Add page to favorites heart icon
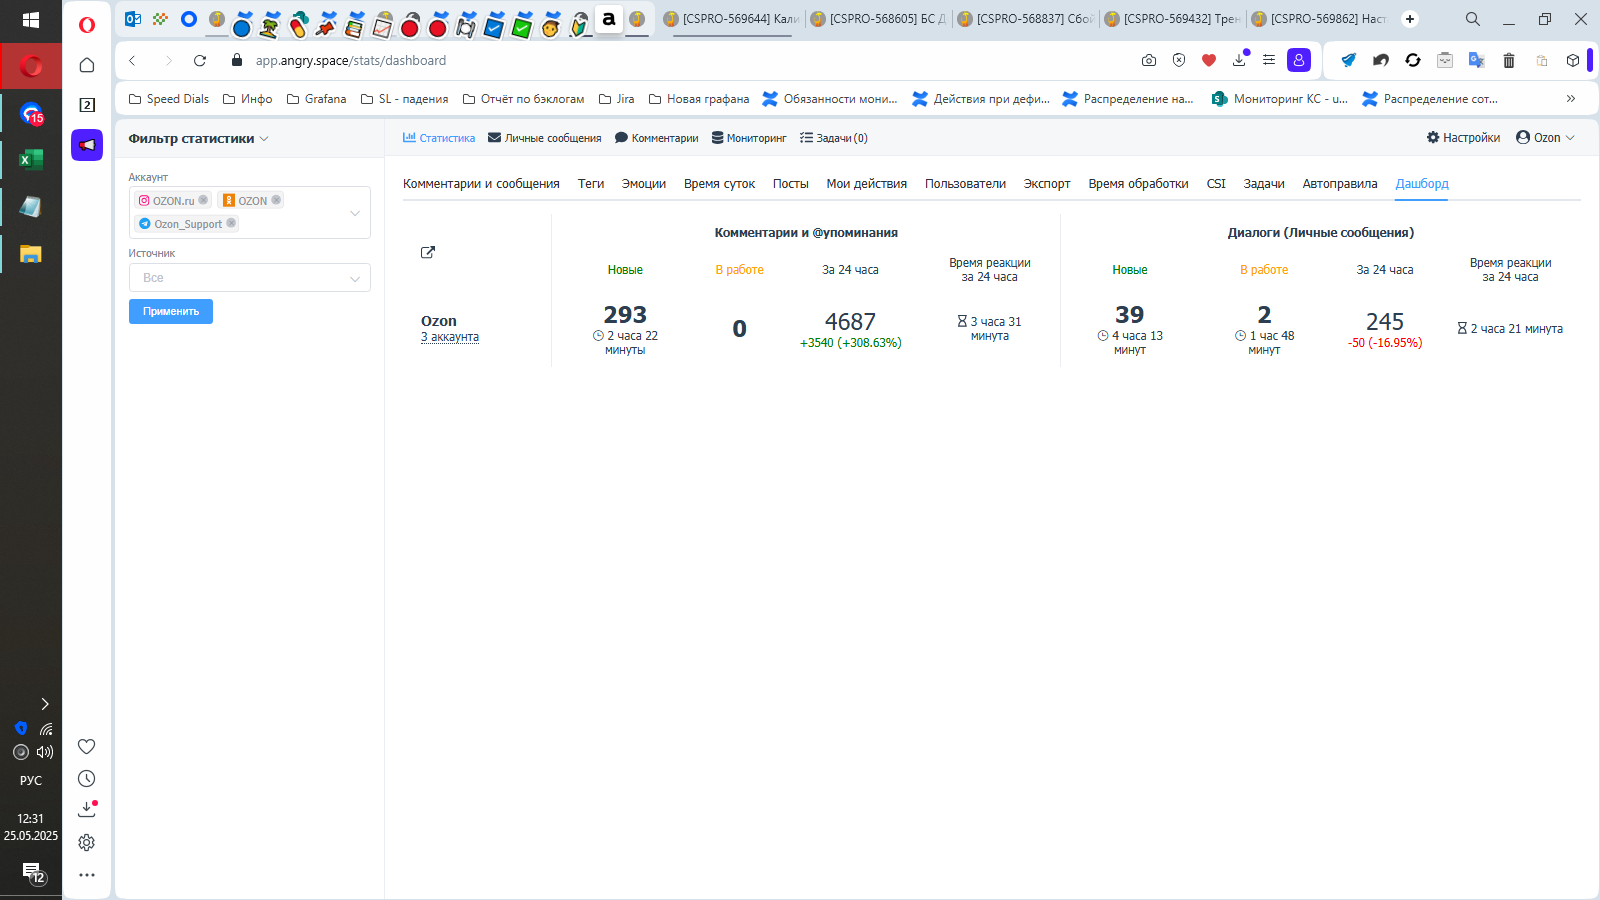This screenshot has height=900, width=1600. click(1209, 60)
